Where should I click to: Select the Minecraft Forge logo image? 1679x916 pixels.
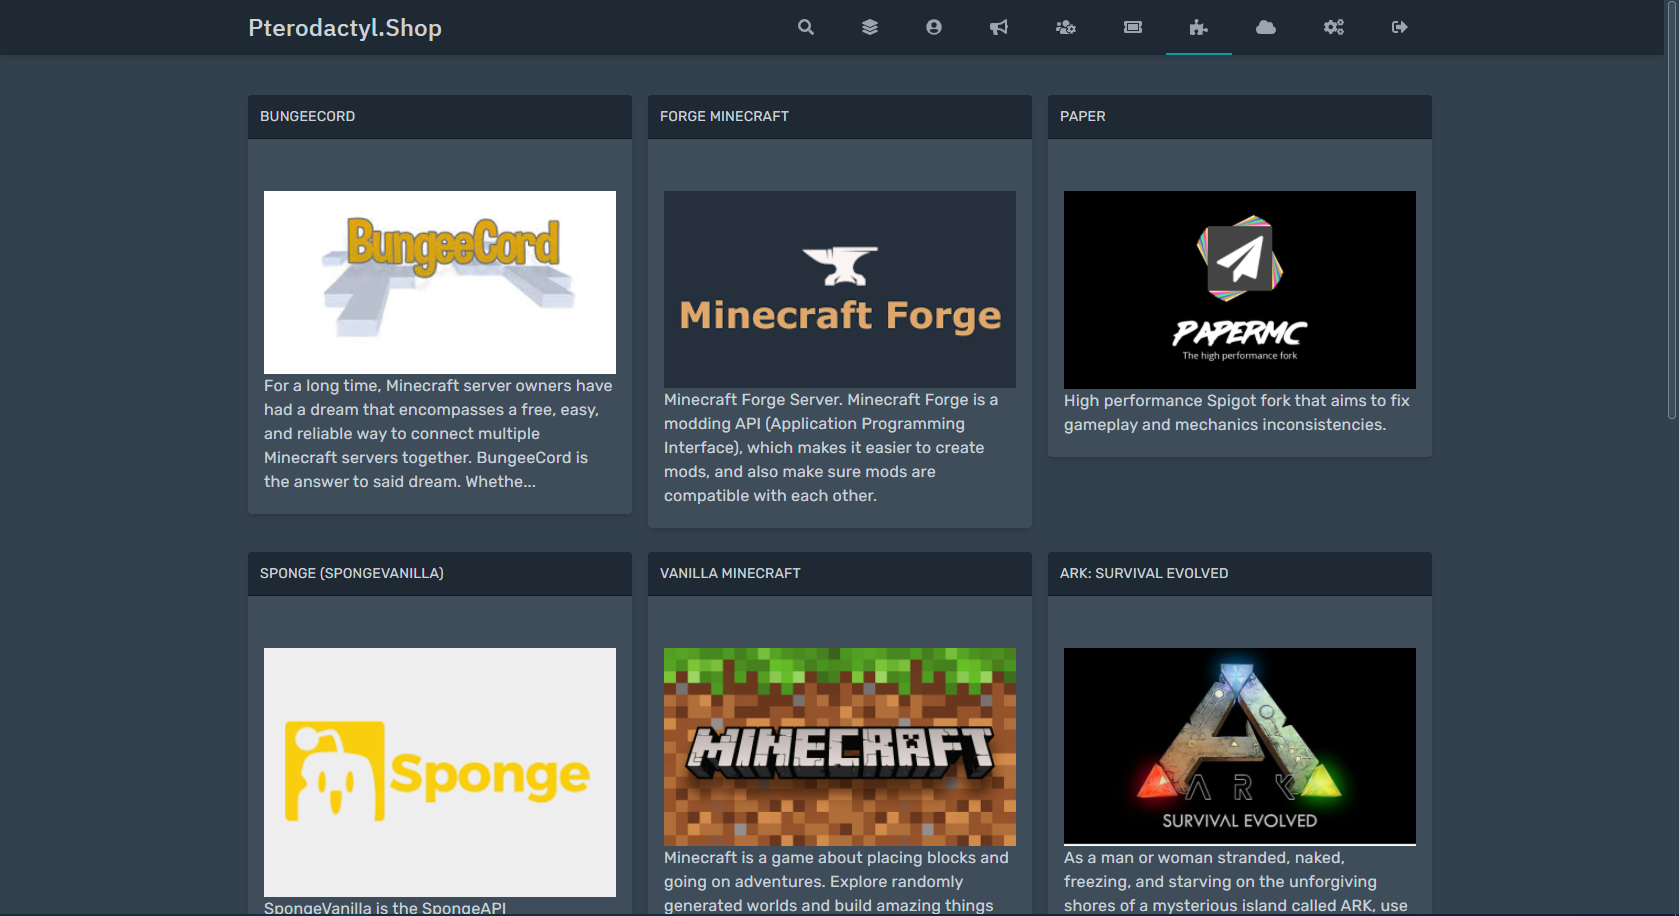point(840,289)
